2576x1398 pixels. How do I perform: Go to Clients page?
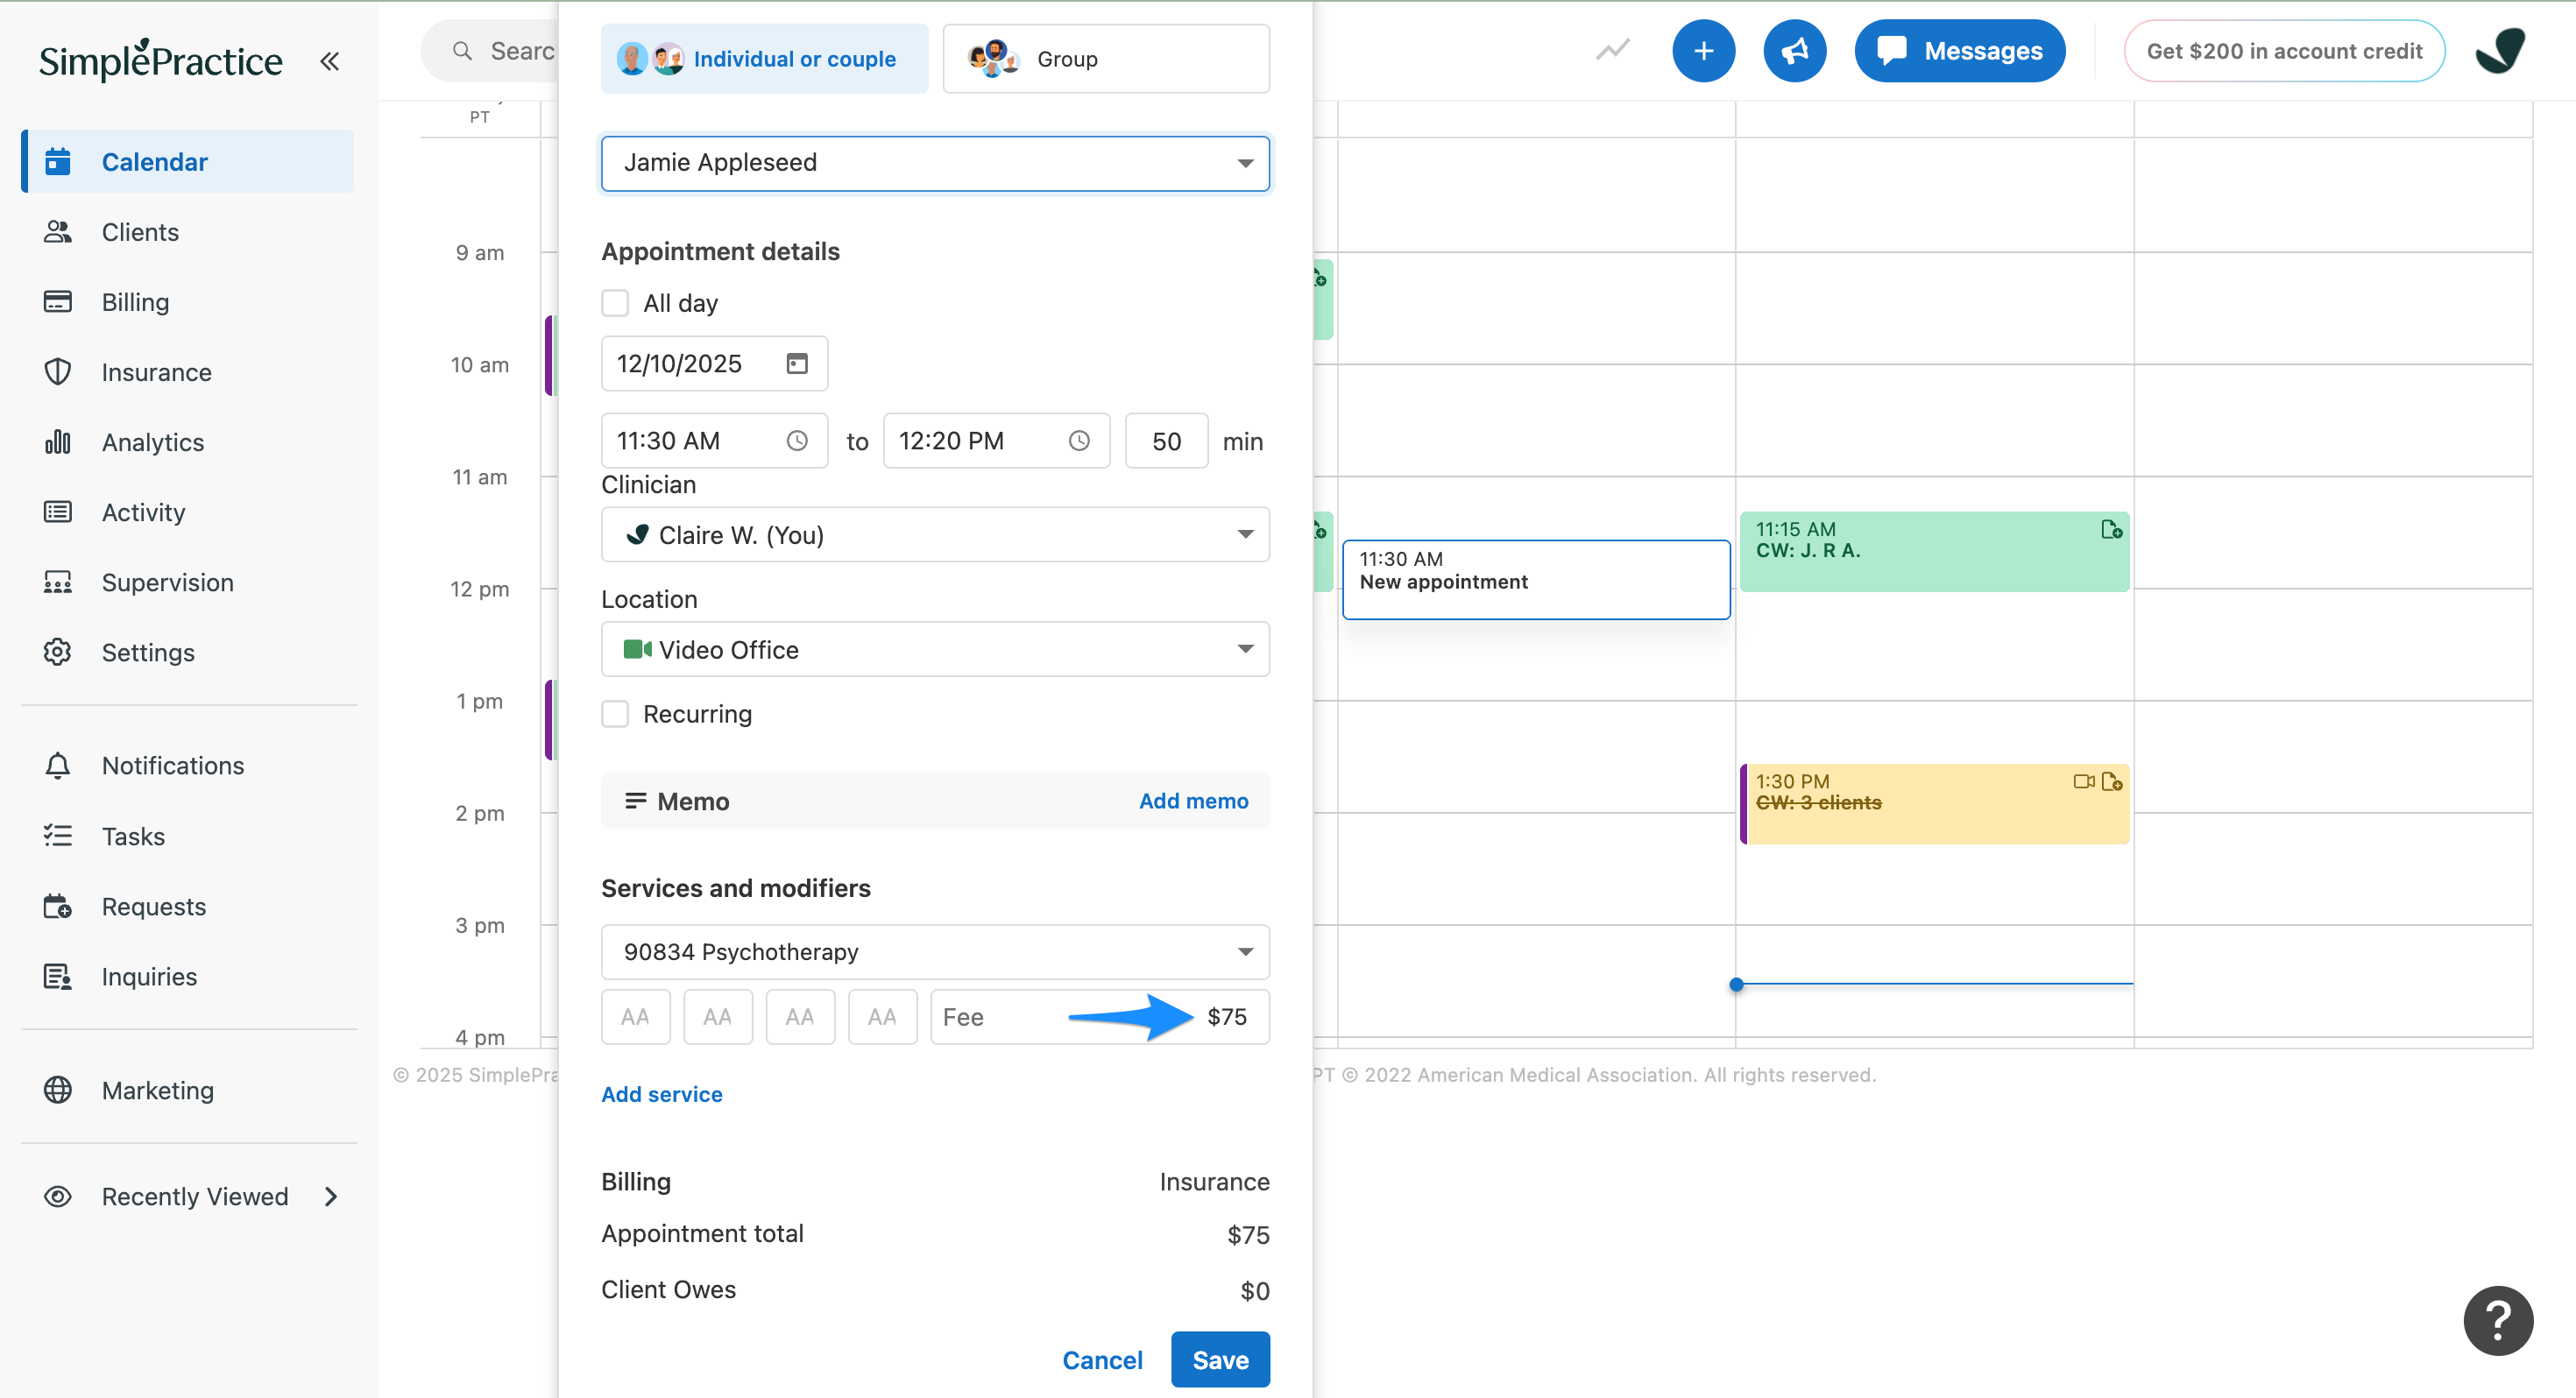point(139,231)
